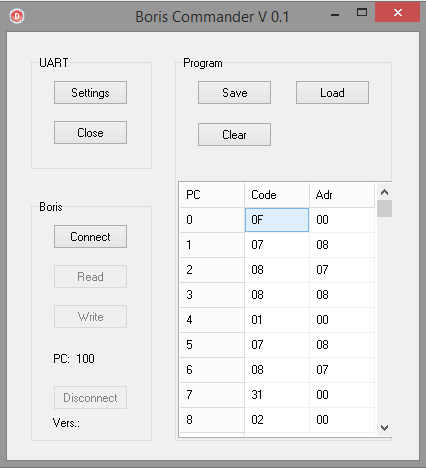This screenshot has height=468, width=426.
Task: Save the current program
Action: [x=234, y=93]
